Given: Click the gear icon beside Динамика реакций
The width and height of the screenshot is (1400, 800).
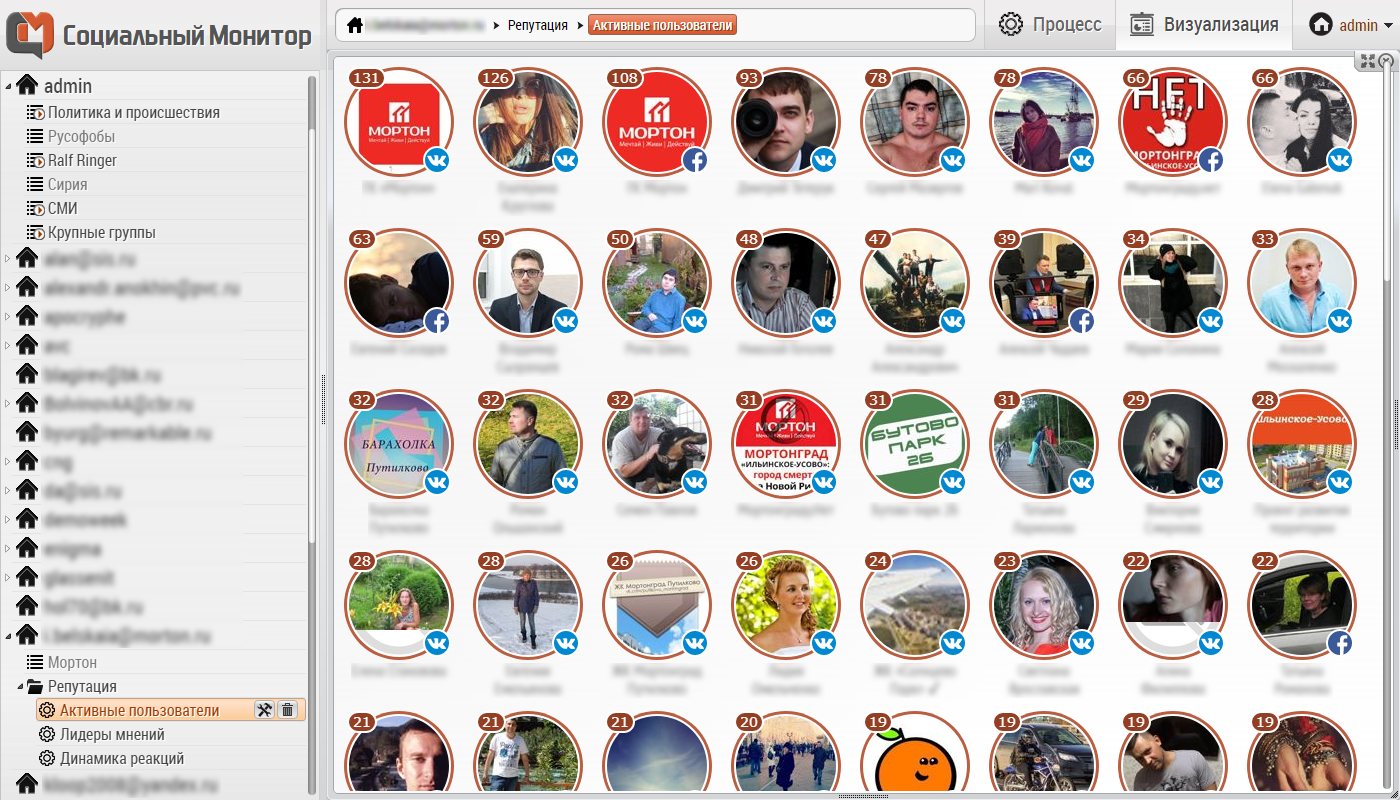Looking at the screenshot, I should (x=47, y=758).
